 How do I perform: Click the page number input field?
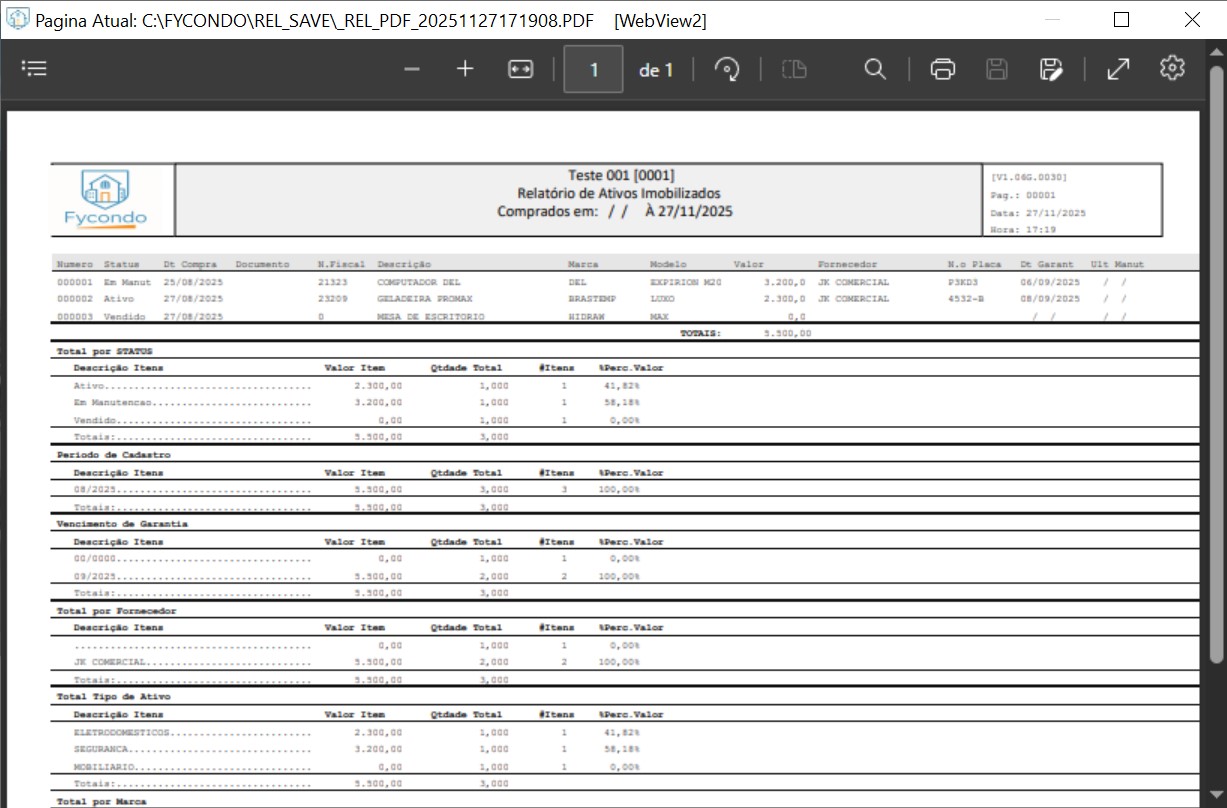(x=593, y=69)
